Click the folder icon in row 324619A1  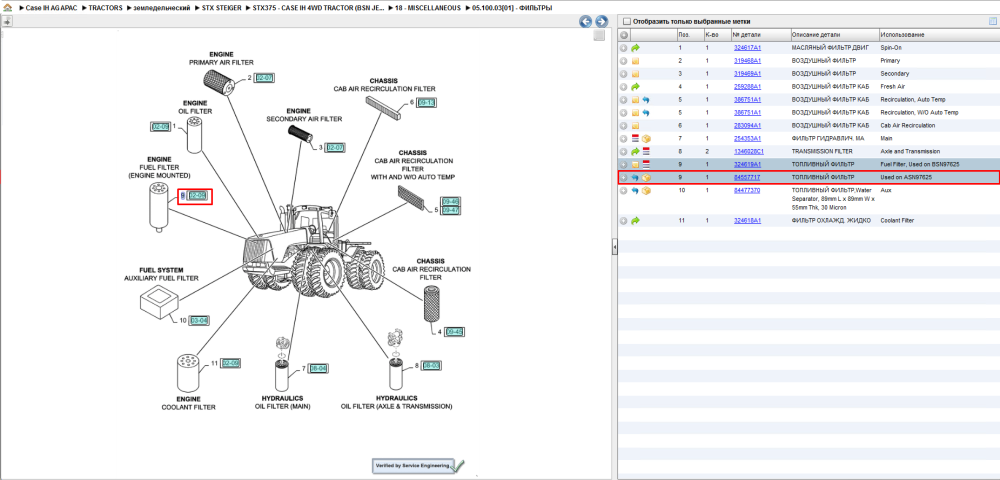pos(635,164)
